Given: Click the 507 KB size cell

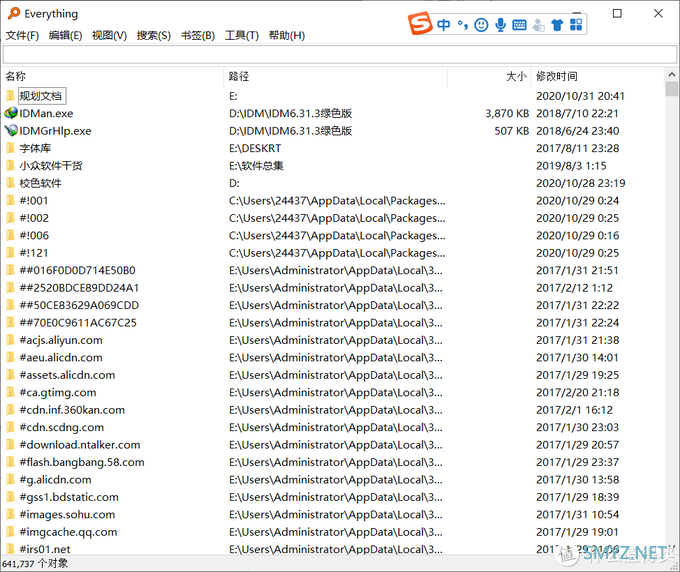Looking at the screenshot, I should tap(512, 131).
